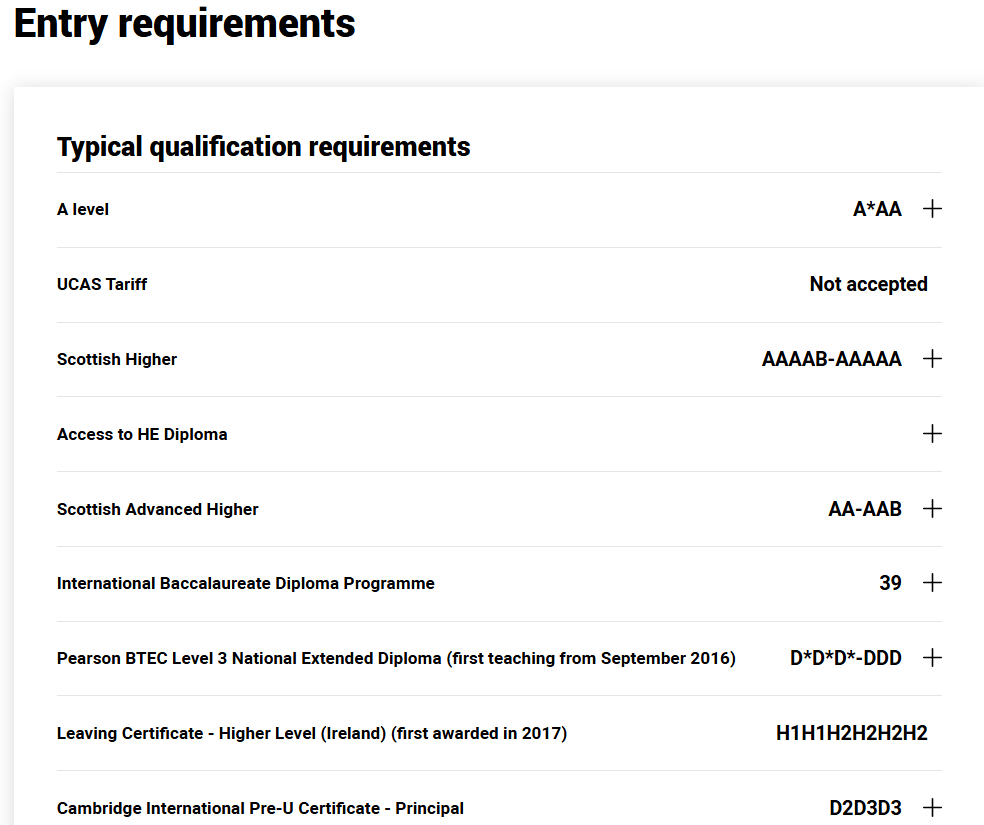Click the 'Not accepted' value
984x825 pixels.
[869, 284]
